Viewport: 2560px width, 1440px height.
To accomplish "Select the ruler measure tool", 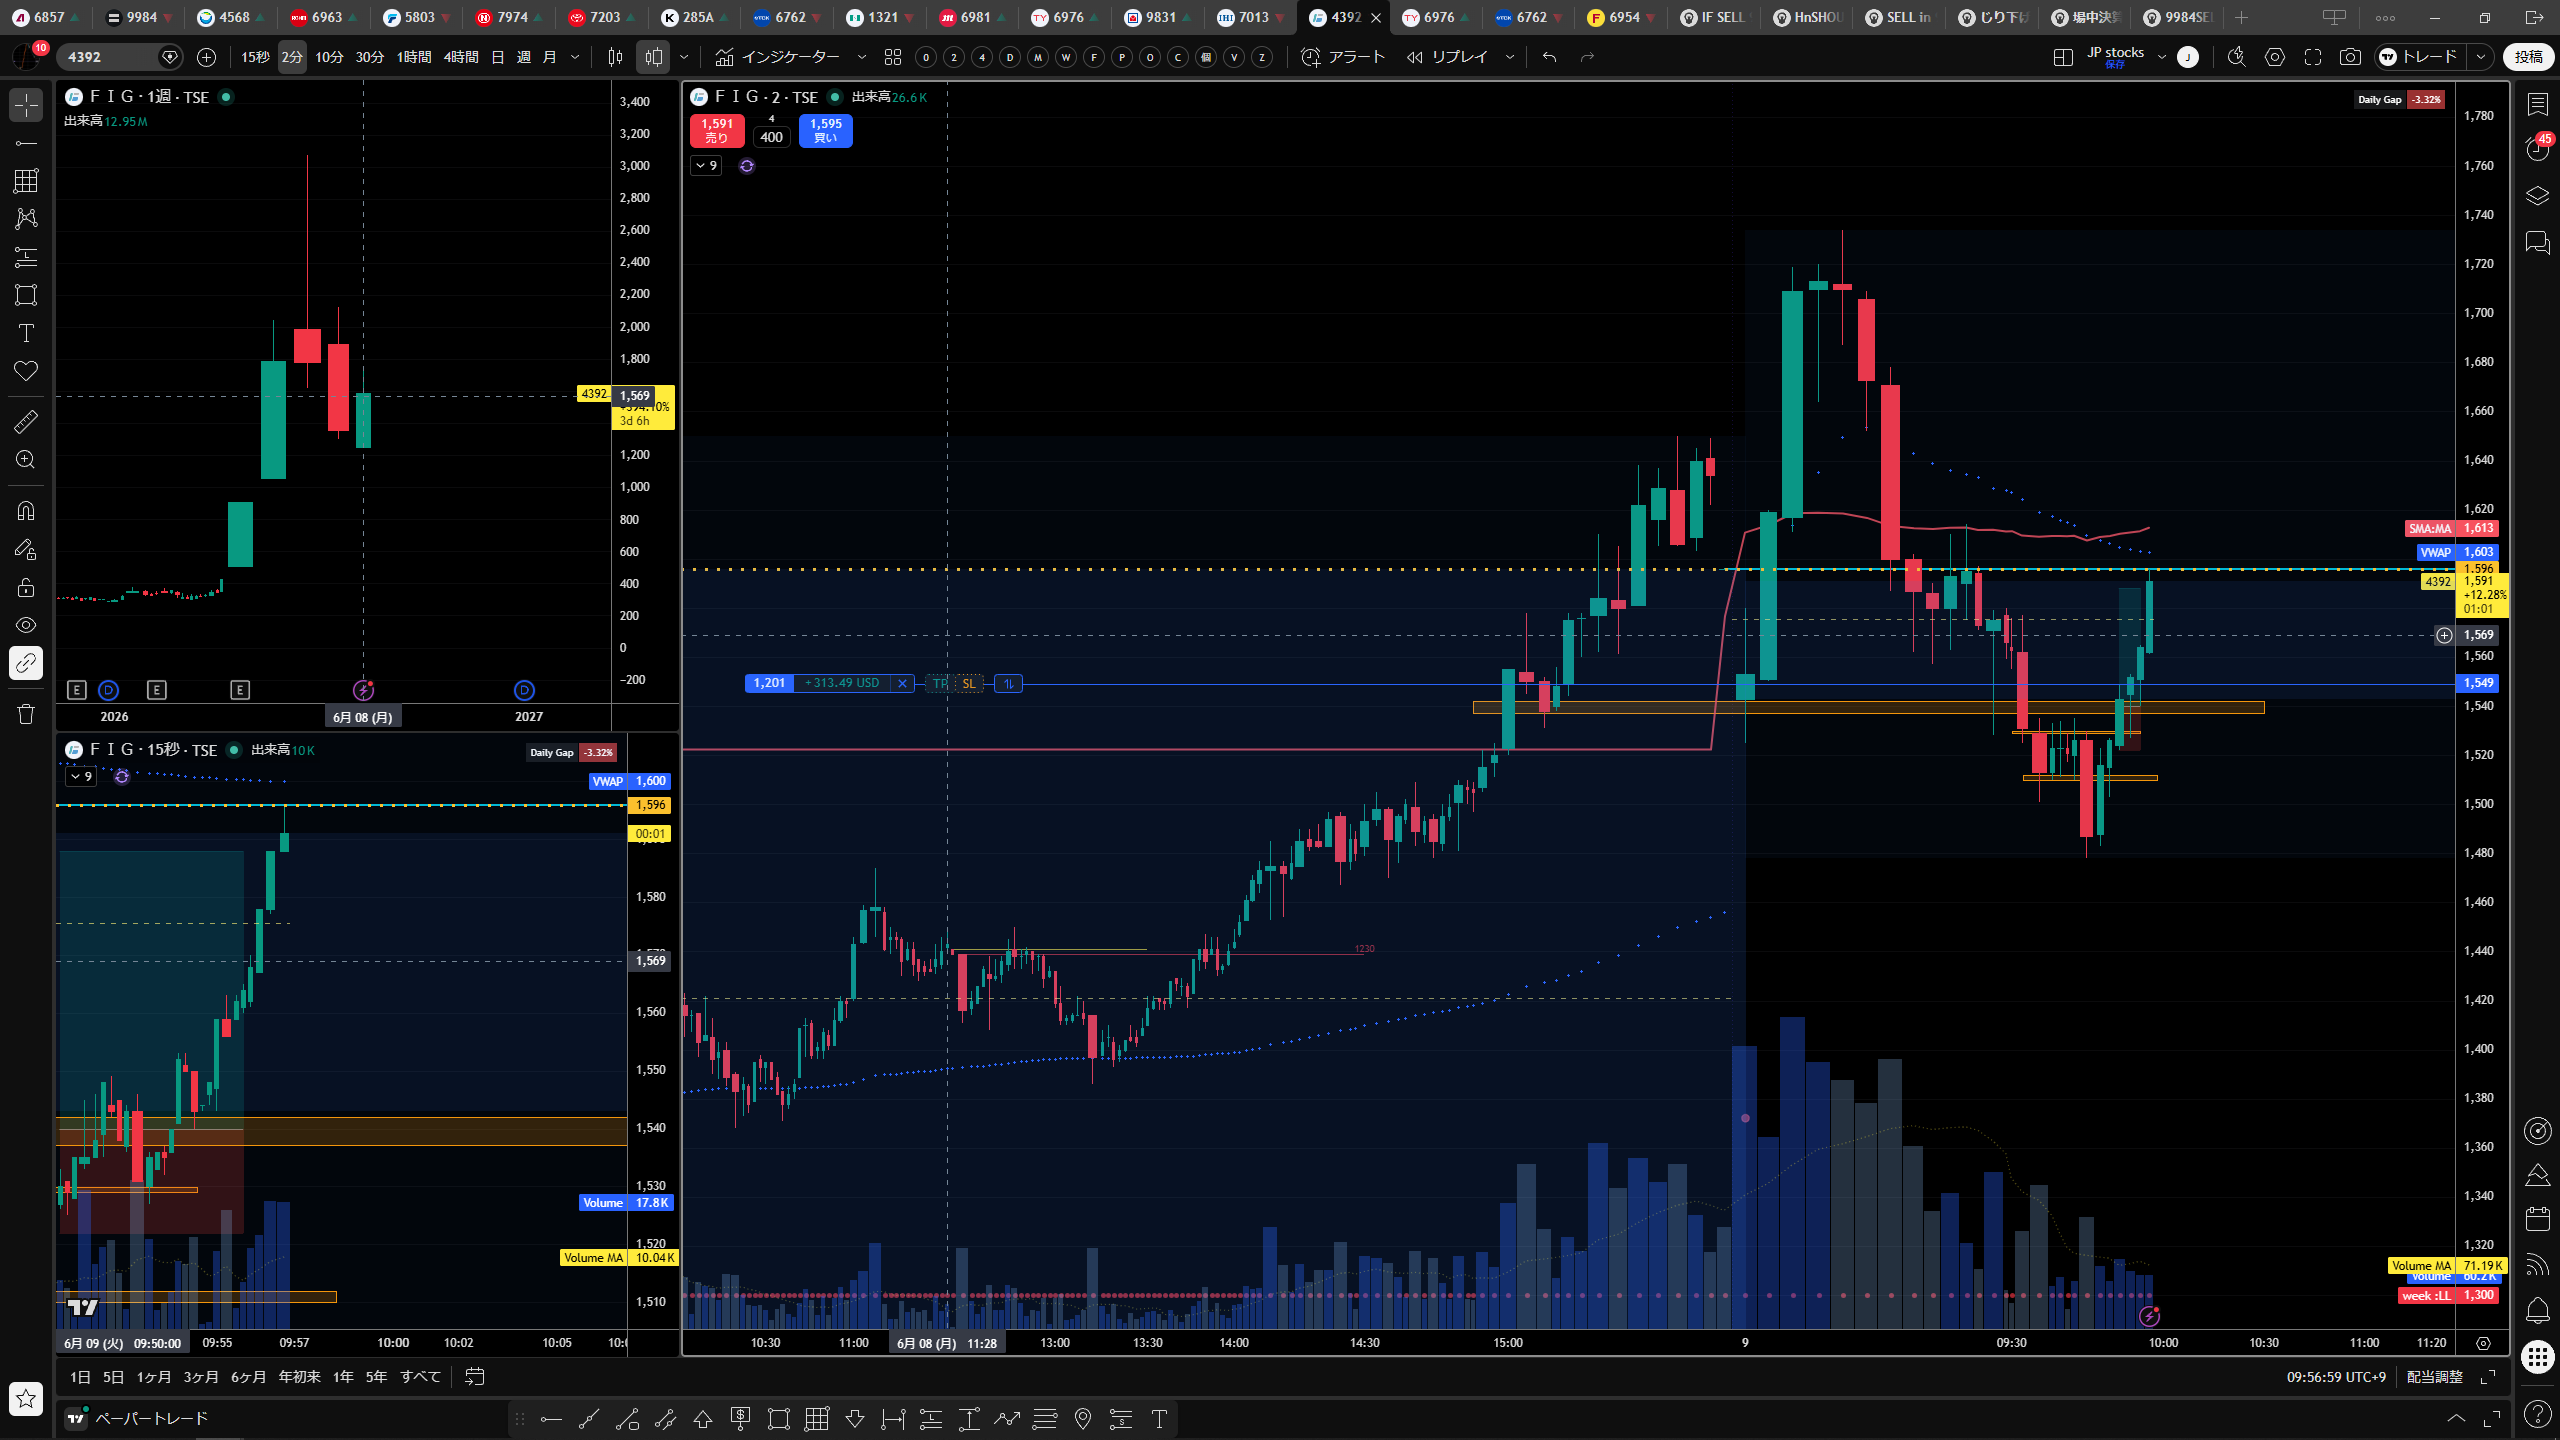I will coord(26,422).
